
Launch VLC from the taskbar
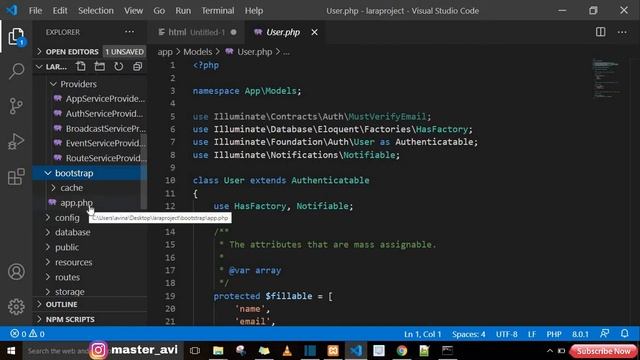(287, 351)
